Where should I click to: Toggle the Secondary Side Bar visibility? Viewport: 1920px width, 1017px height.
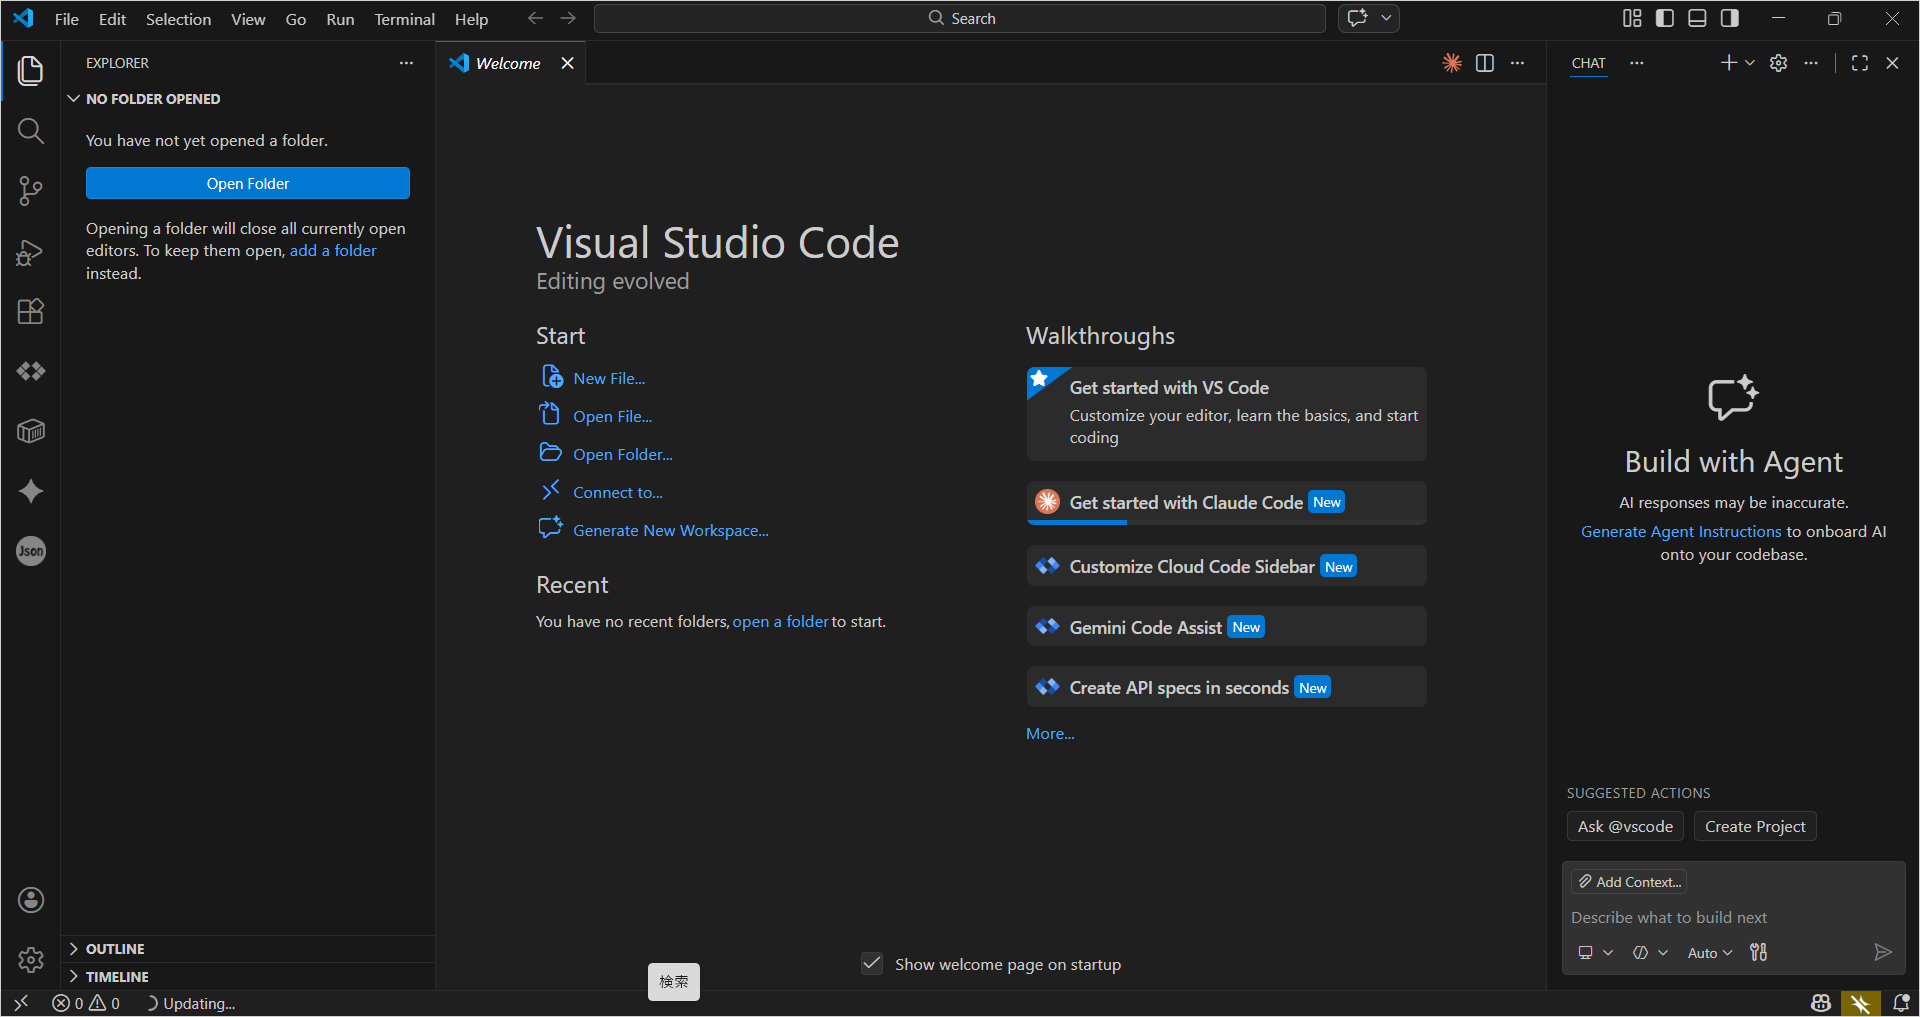pos(1729,18)
